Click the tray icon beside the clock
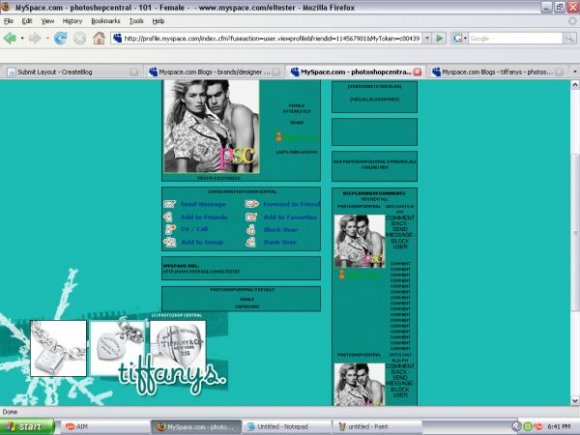Image resolution: width=580 pixels, height=435 pixels. pos(539,426)
